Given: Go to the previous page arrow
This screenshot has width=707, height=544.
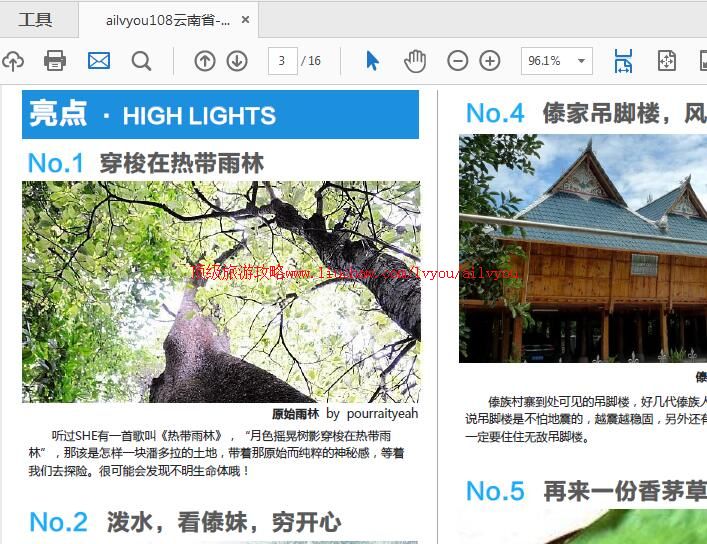Looking at the screenshot, I should tap(205, 61).
